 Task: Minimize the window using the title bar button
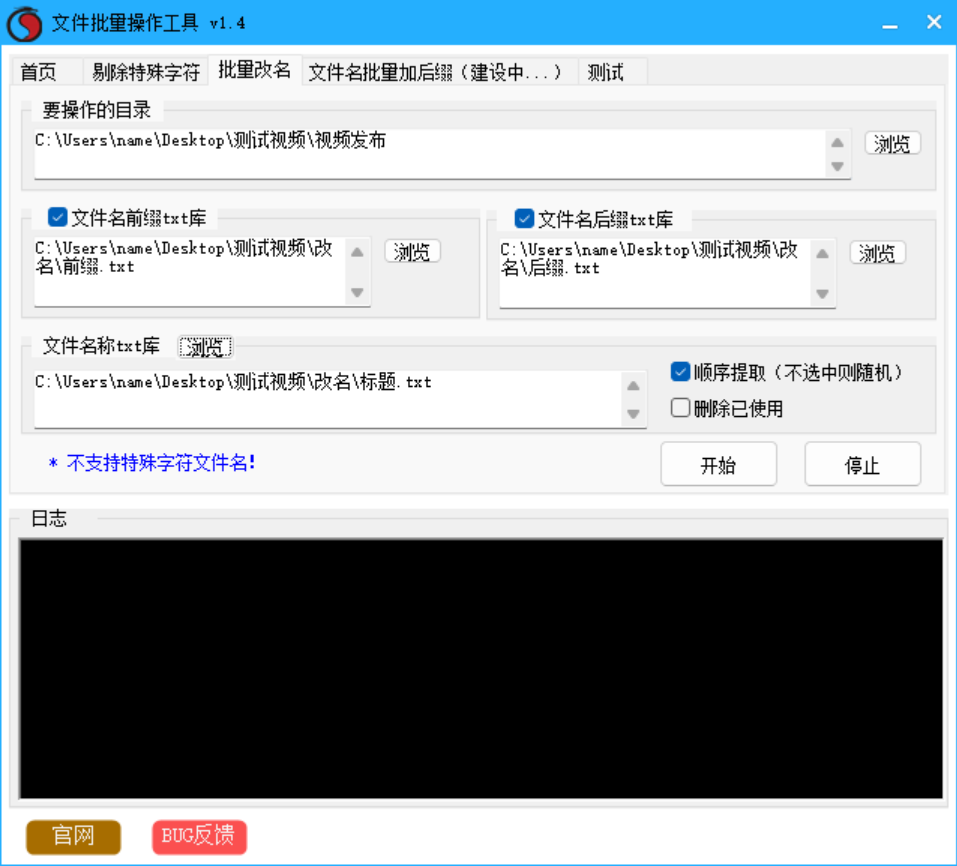(x=887, y=23)
